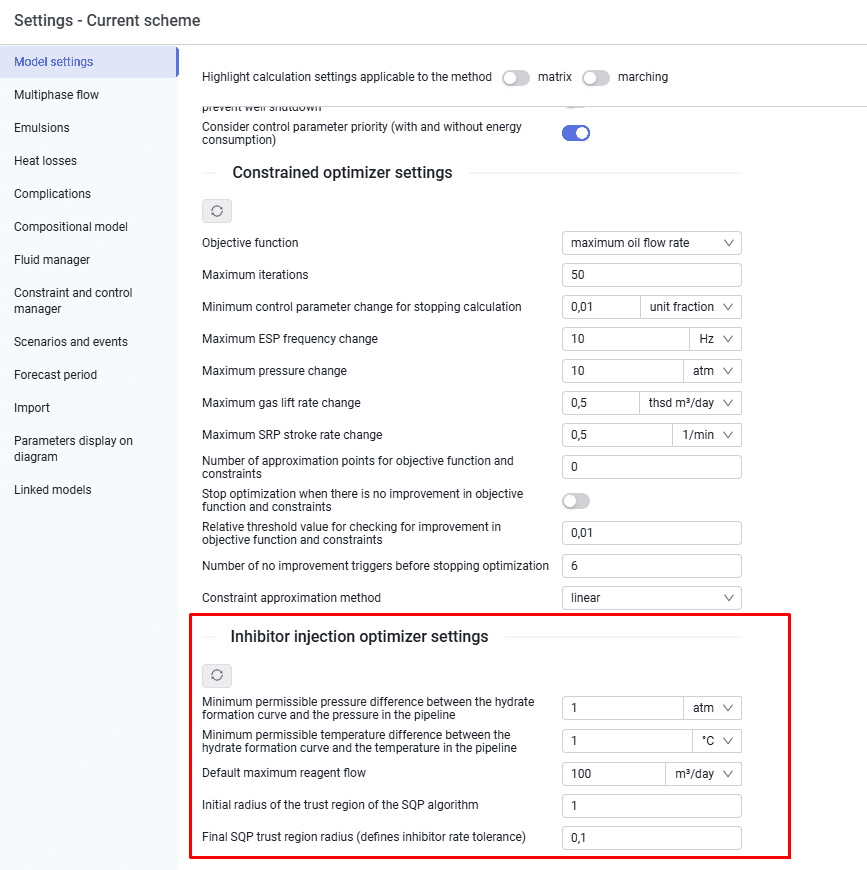Open the thsd m³/day unit dropdown
867x870 pixels.
pos(691,403)
